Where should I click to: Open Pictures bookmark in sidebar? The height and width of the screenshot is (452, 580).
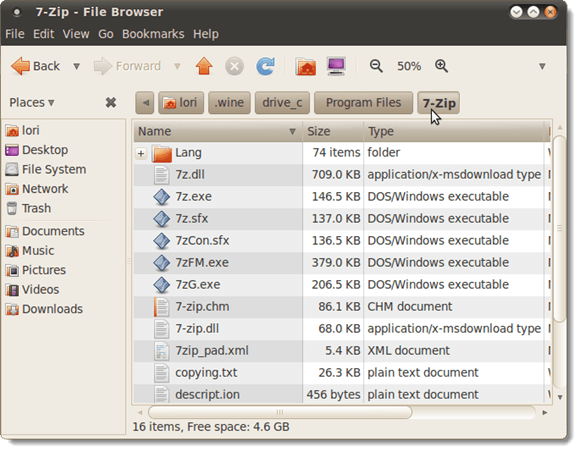click(x=36, y=270)
